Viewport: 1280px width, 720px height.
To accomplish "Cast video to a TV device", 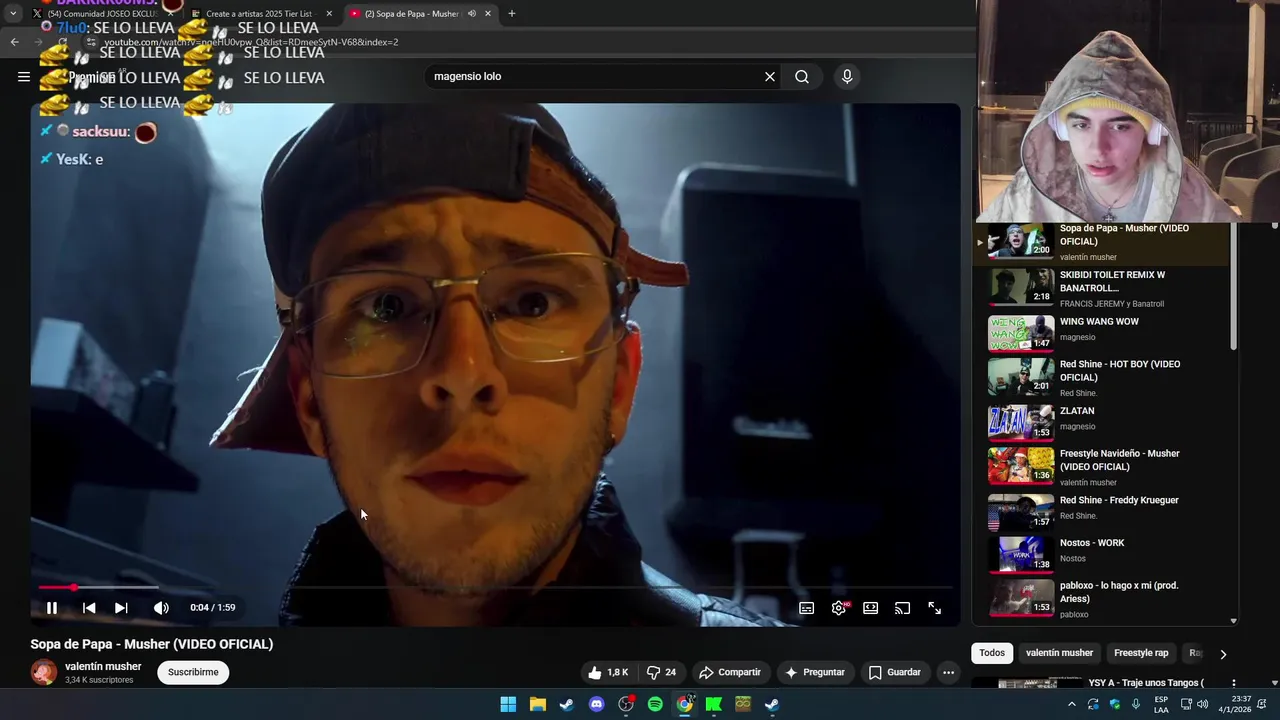I will tap(902, 608).
